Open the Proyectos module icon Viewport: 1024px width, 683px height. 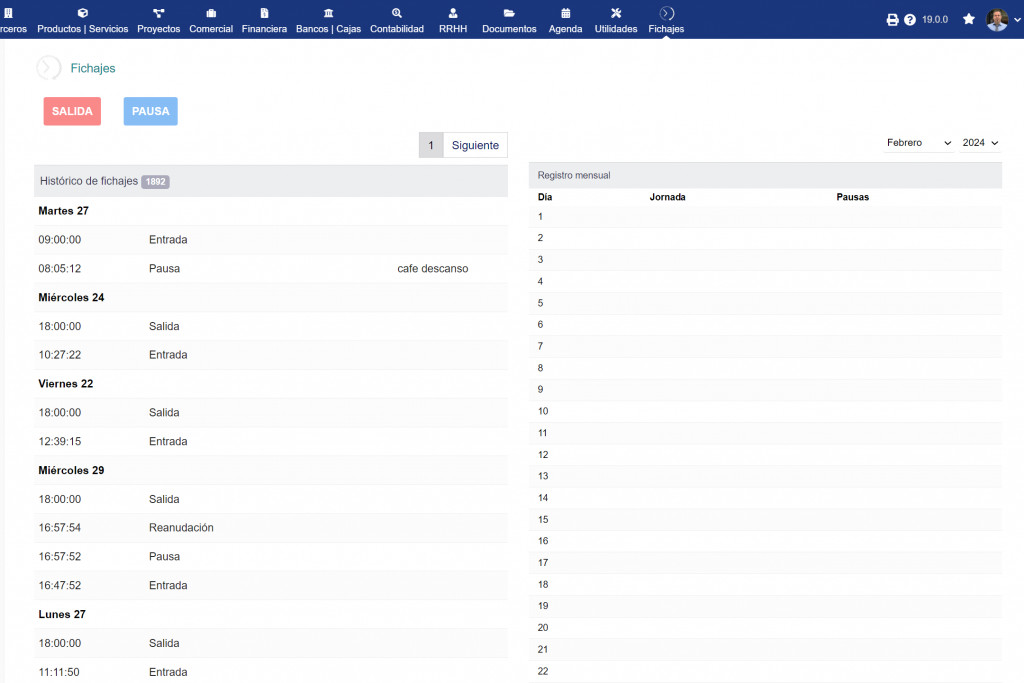click(x=158, y=13)
